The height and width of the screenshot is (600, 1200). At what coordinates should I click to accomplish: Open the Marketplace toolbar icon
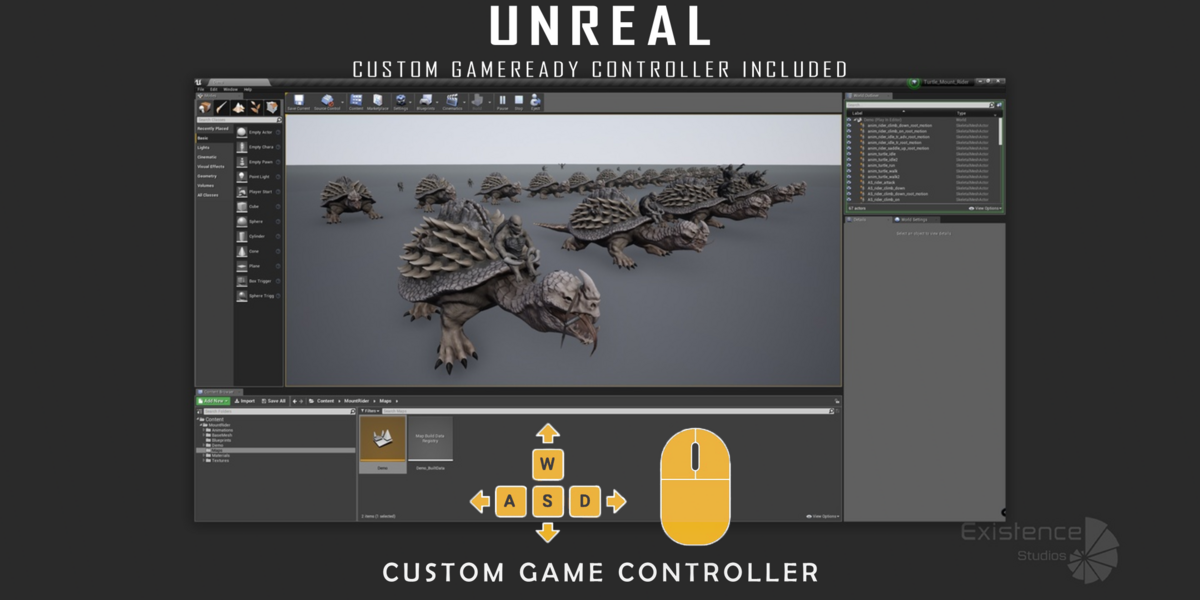point(377,101)
